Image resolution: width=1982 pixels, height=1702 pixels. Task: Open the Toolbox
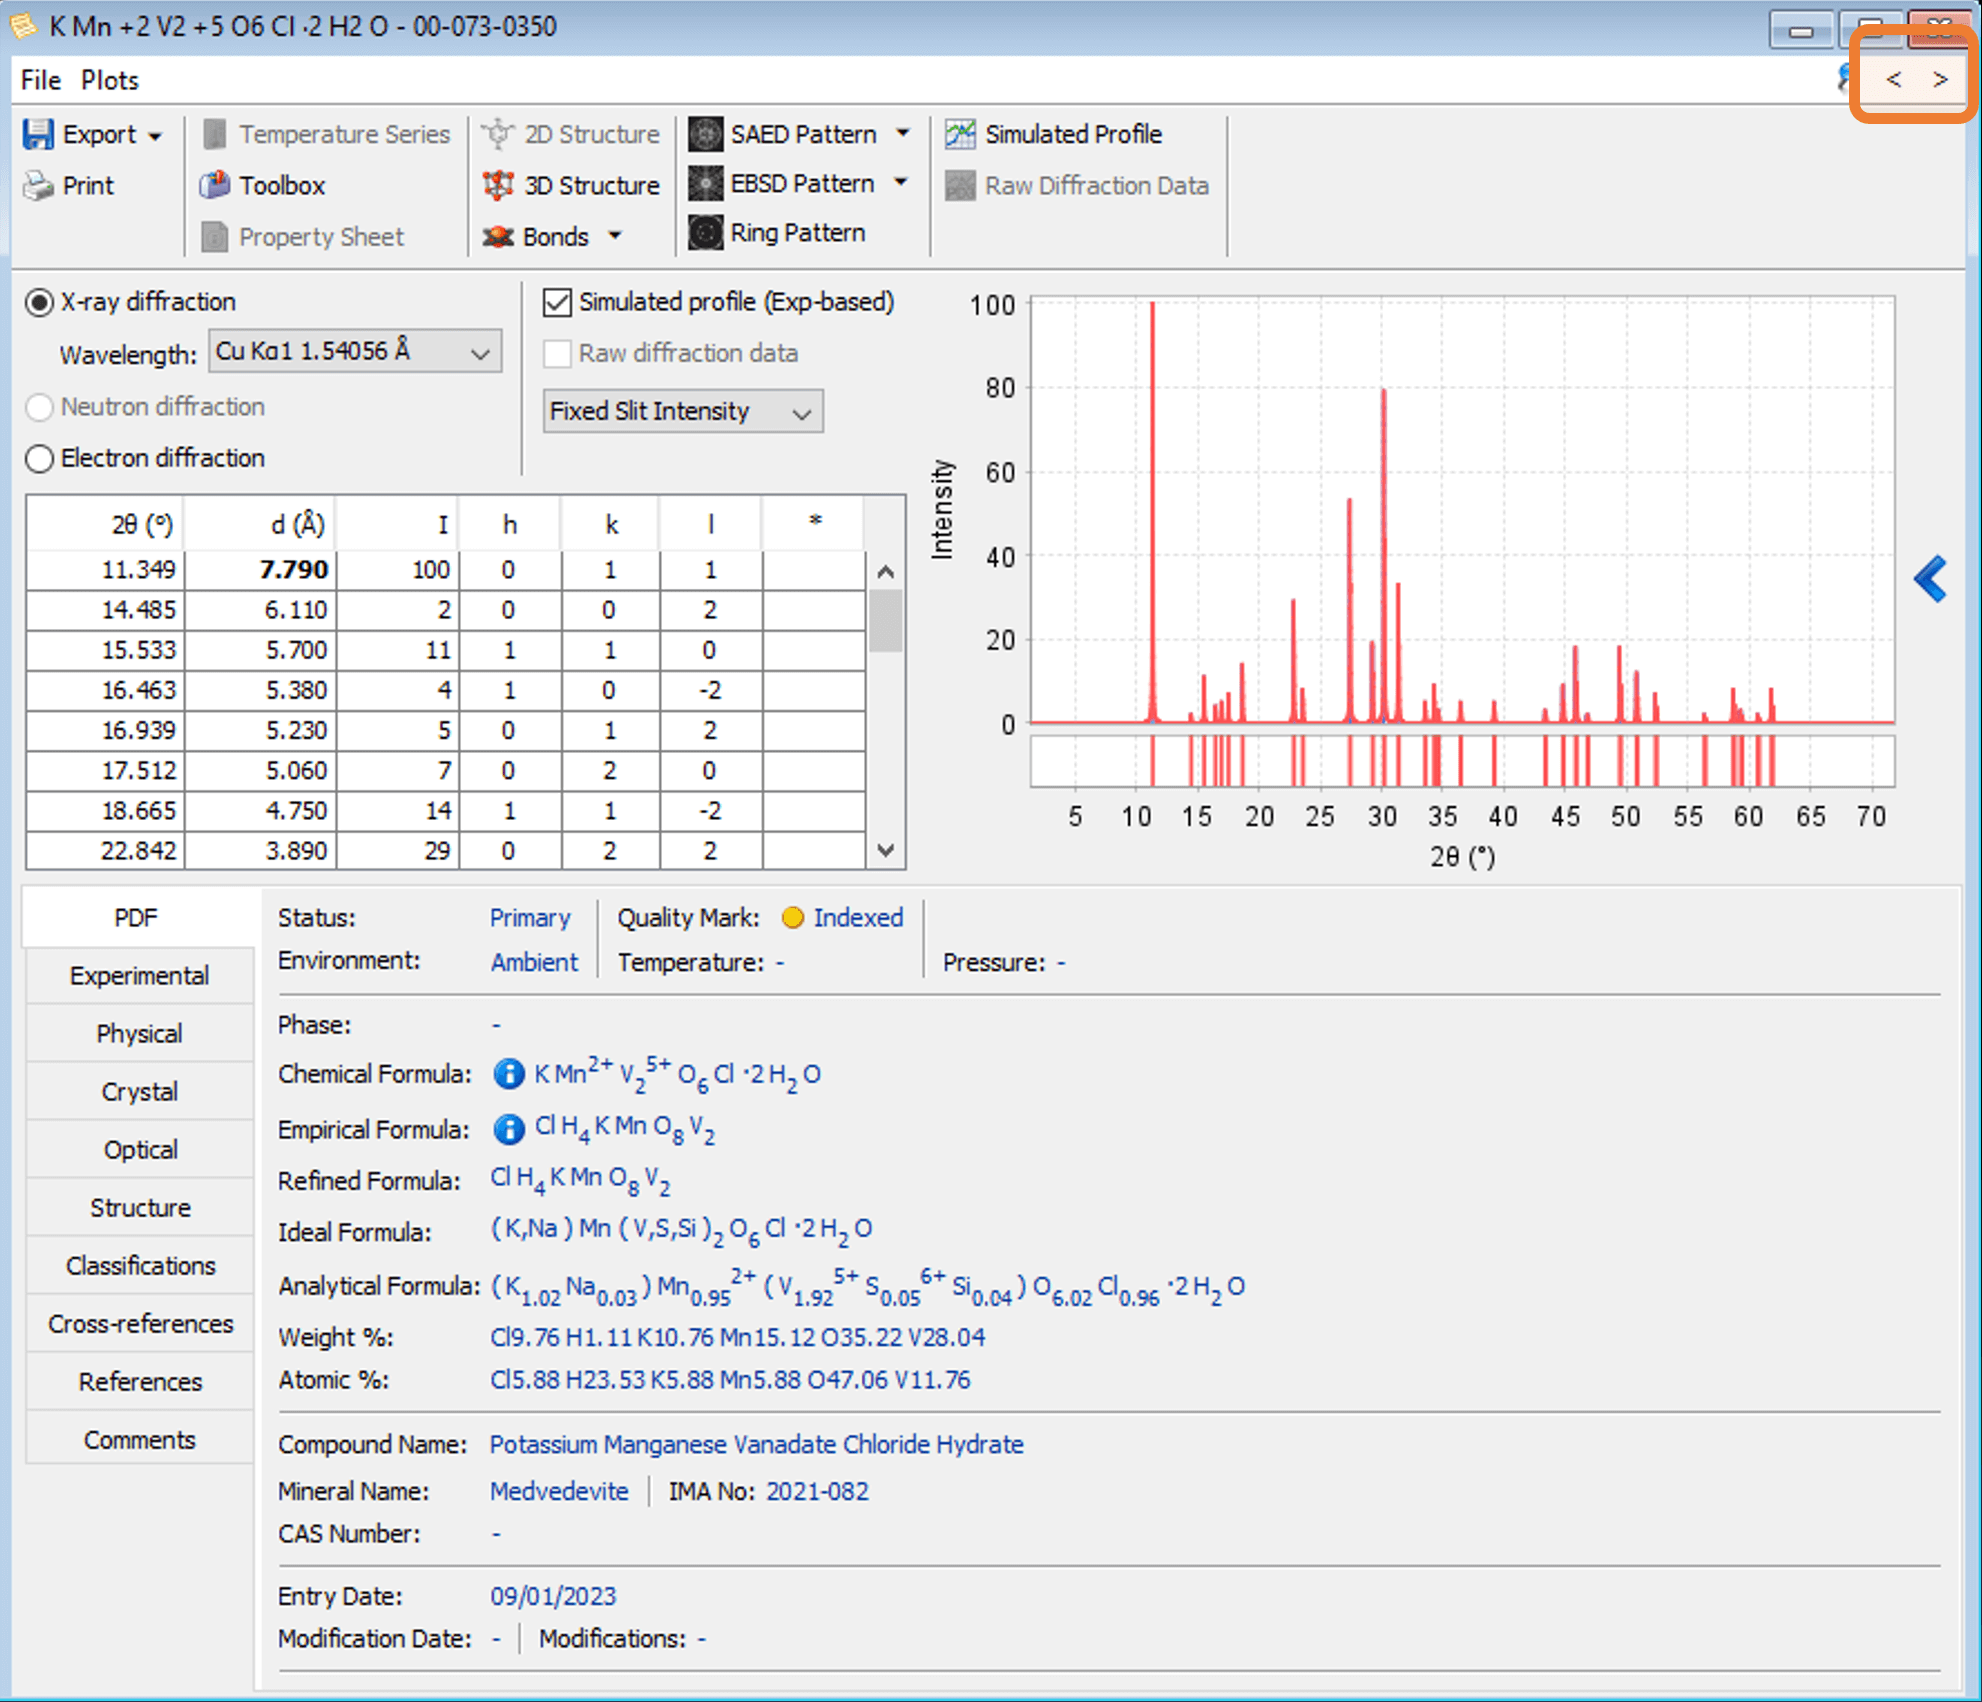(x=262, y=186)
